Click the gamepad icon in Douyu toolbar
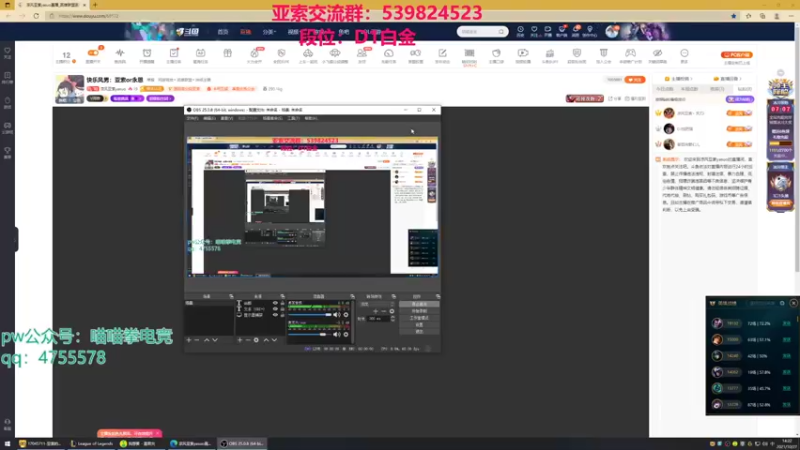 click(631, 53)
